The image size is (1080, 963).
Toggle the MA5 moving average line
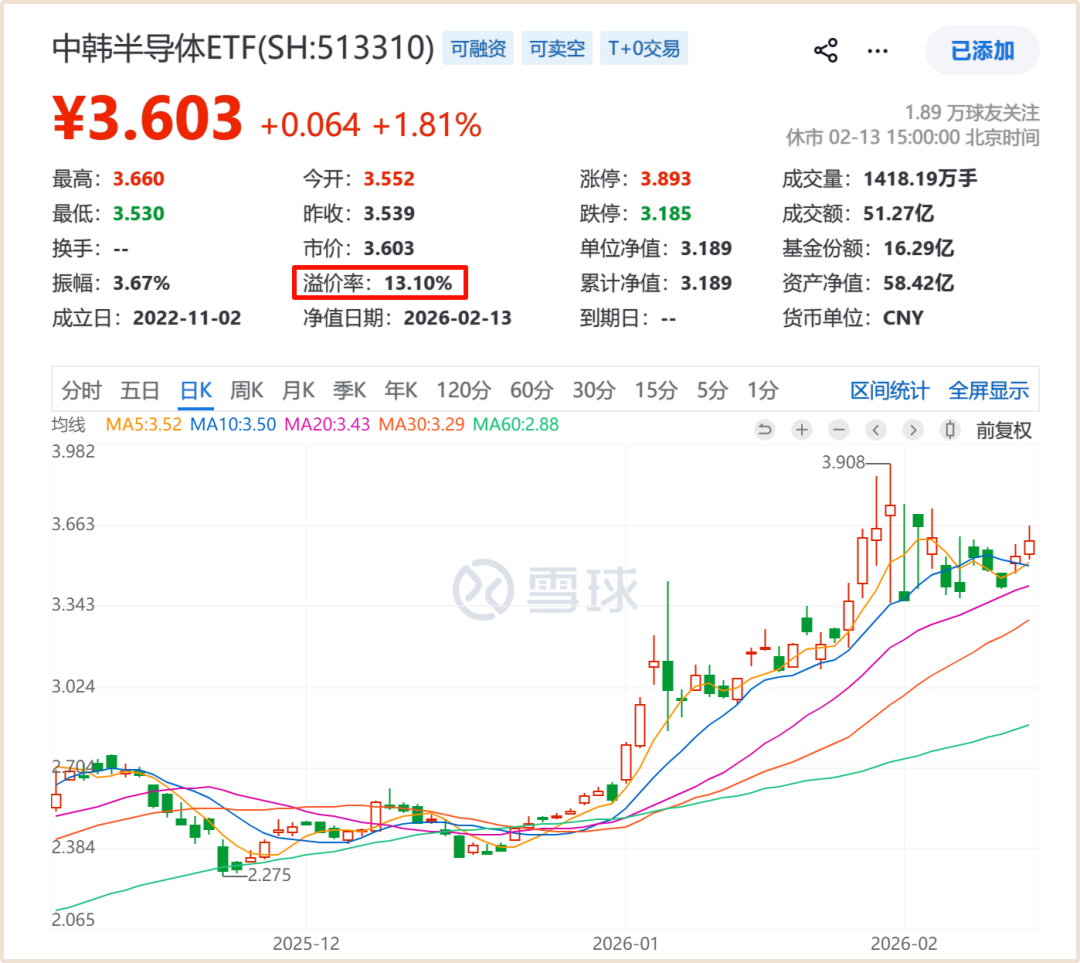142,423
